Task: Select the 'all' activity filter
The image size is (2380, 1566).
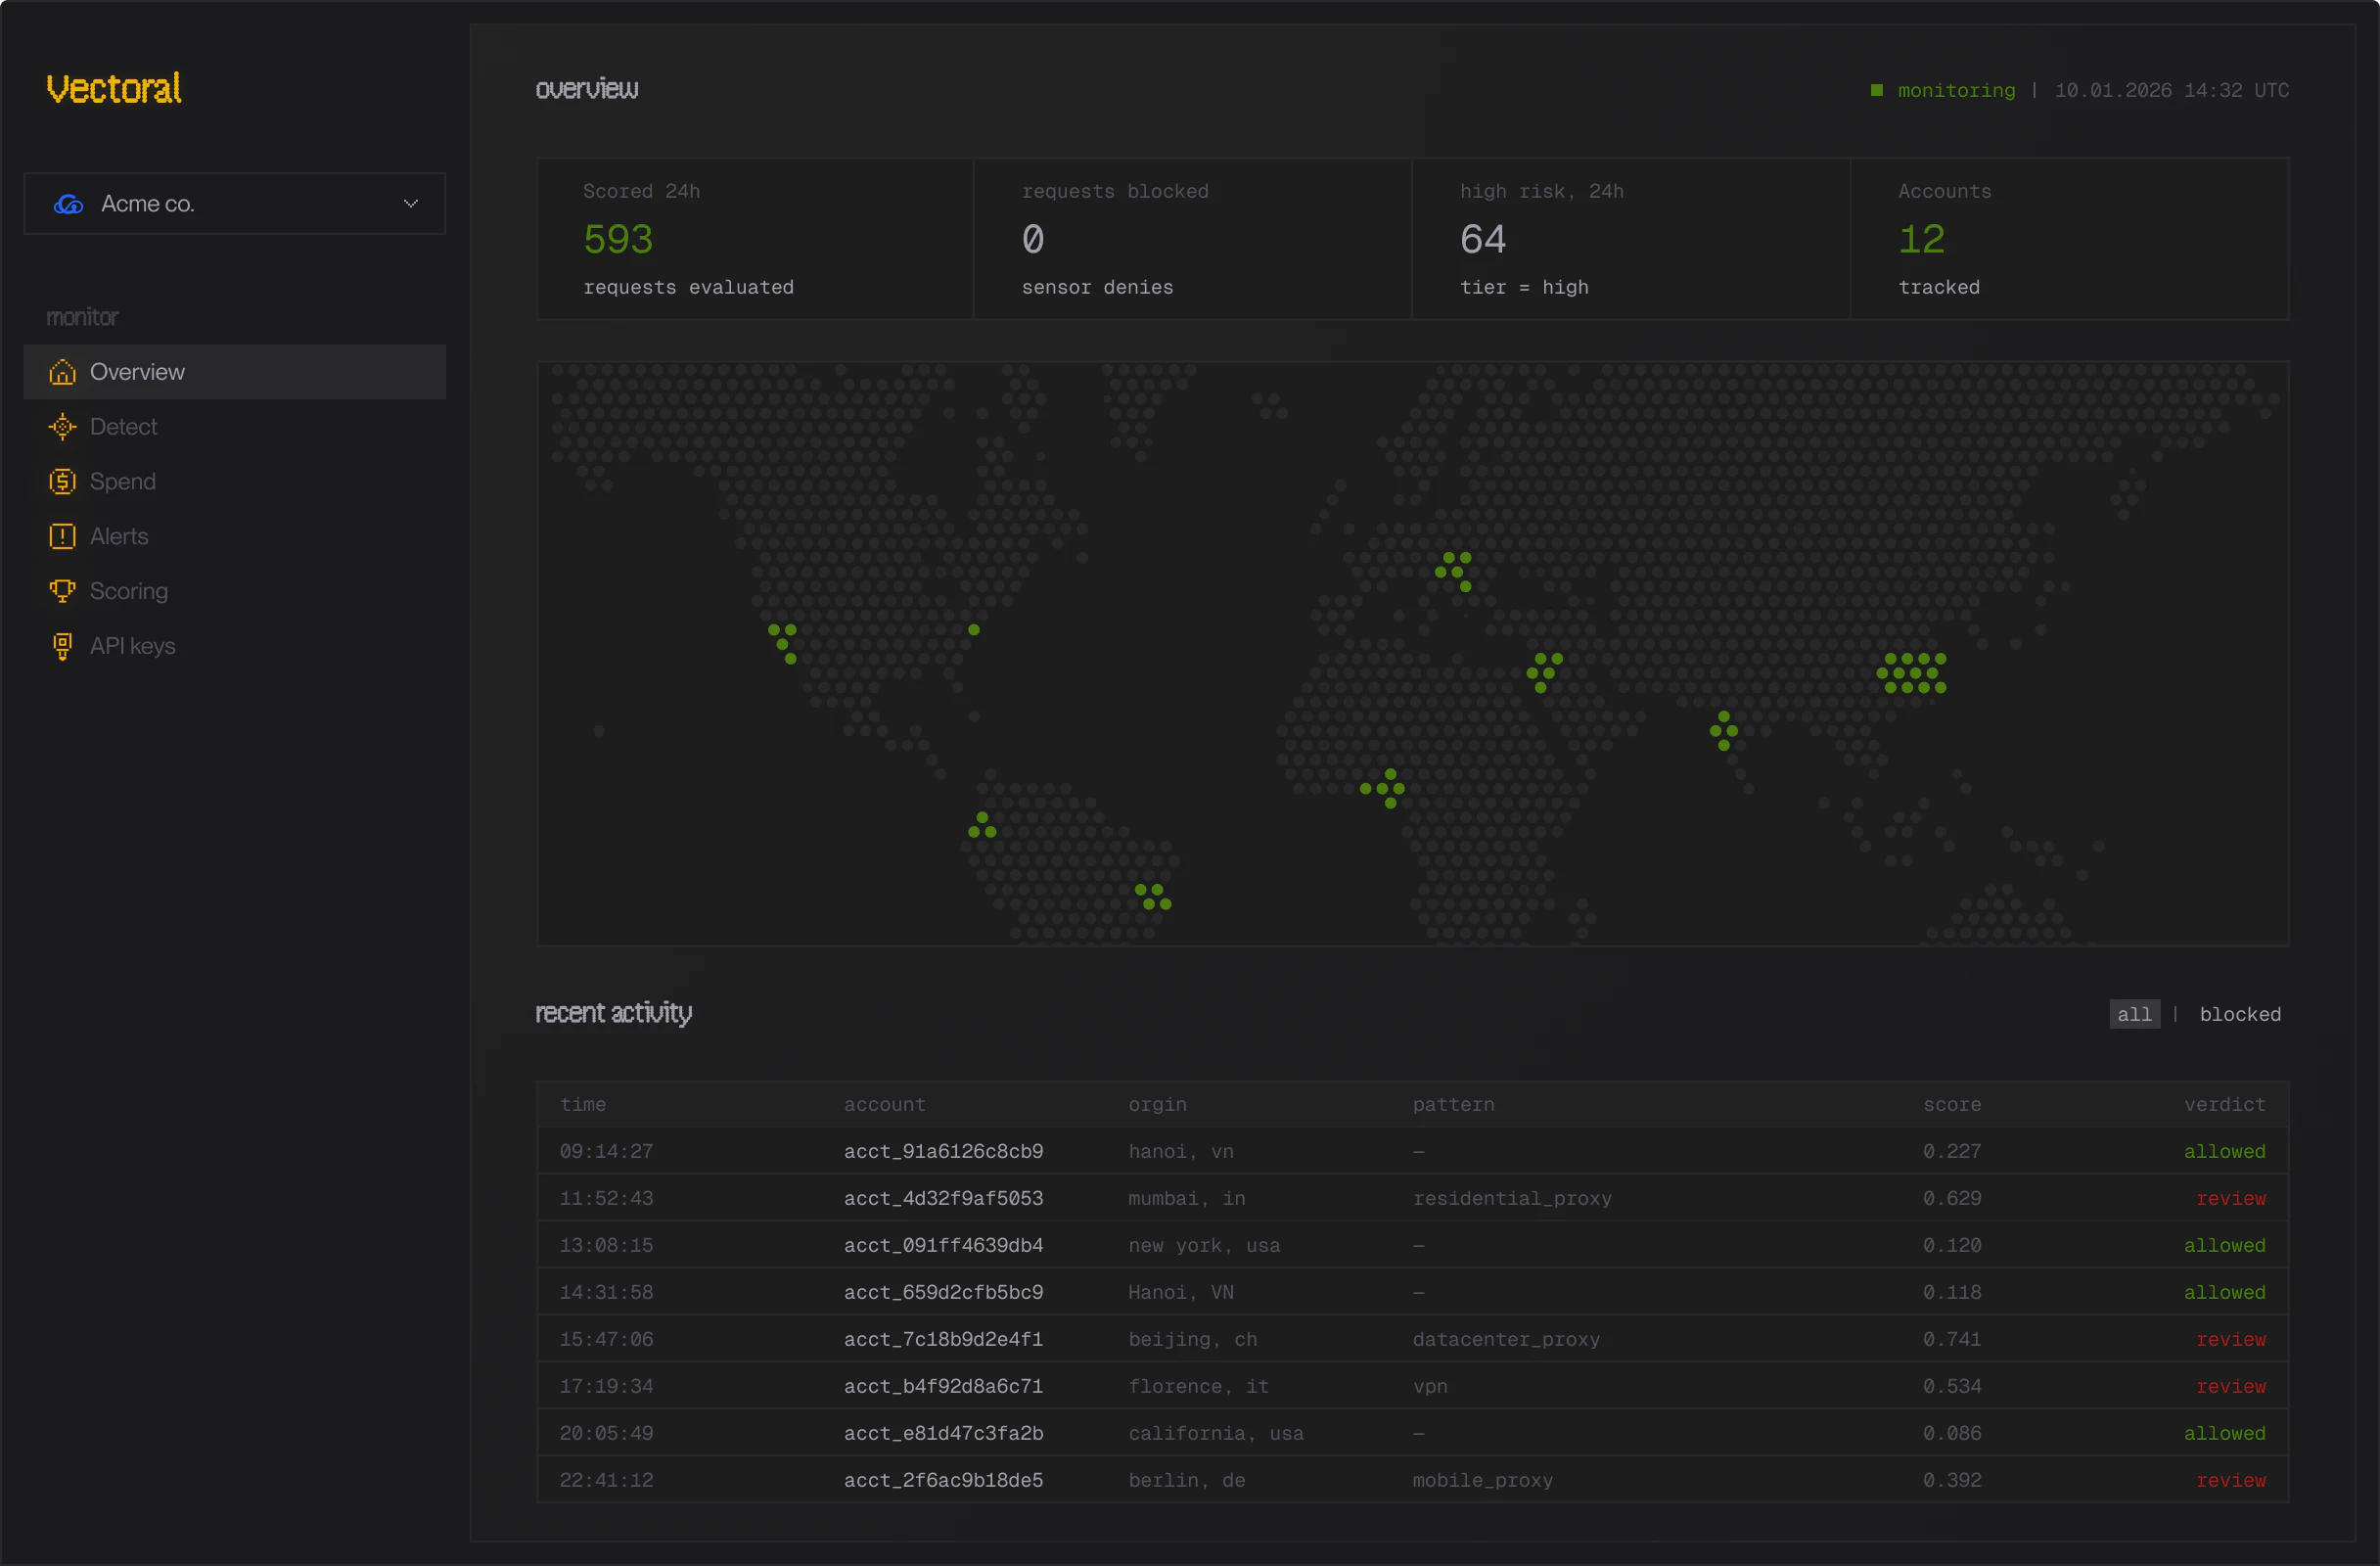Action: click(x=2134, y=1014)
